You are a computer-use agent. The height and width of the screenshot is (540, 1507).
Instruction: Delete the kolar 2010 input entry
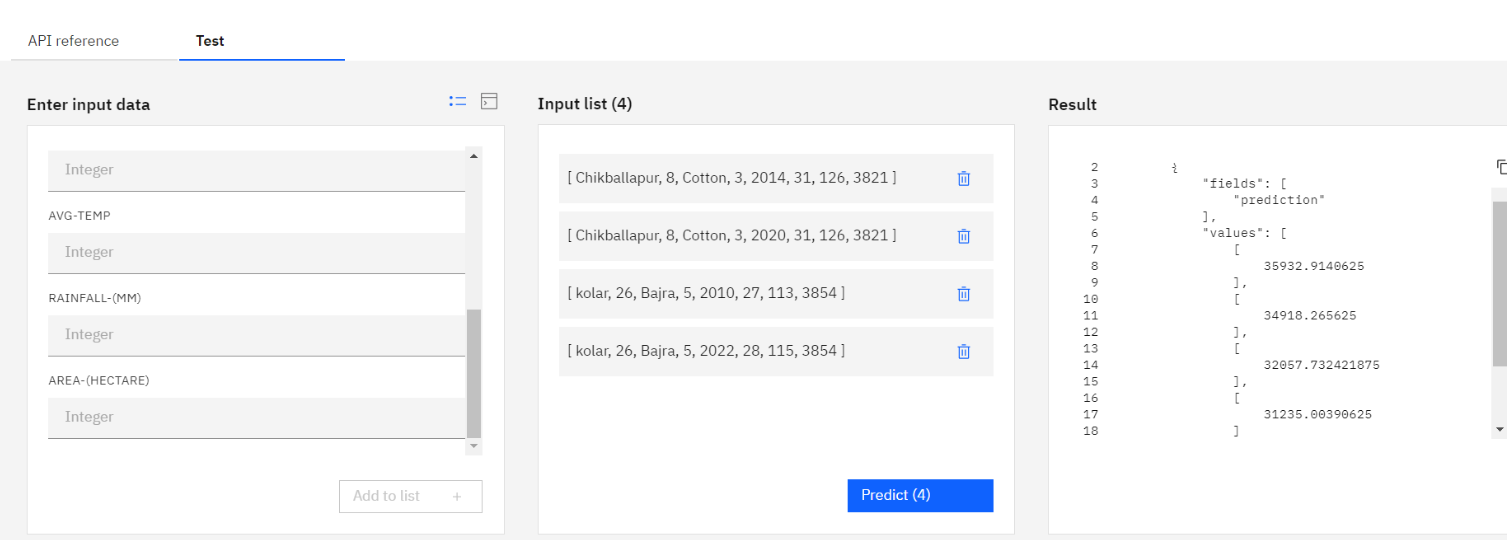(964, 294)
